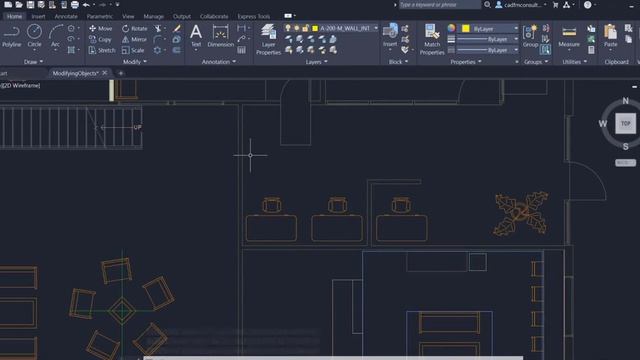Toggle the ribbon minimize button beside Express Tools
This screenshot has width=640, height=360.
[288, 16]
